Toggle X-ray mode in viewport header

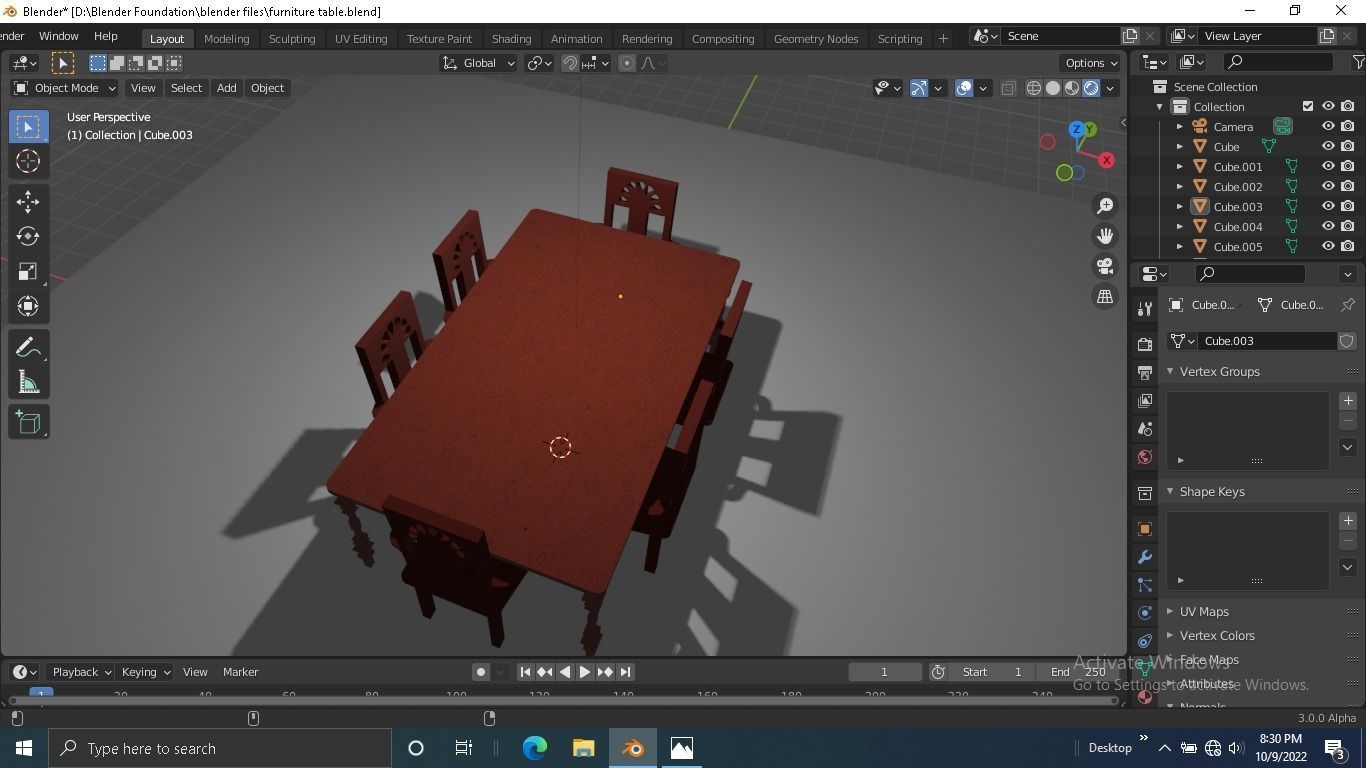[1008, 88]
